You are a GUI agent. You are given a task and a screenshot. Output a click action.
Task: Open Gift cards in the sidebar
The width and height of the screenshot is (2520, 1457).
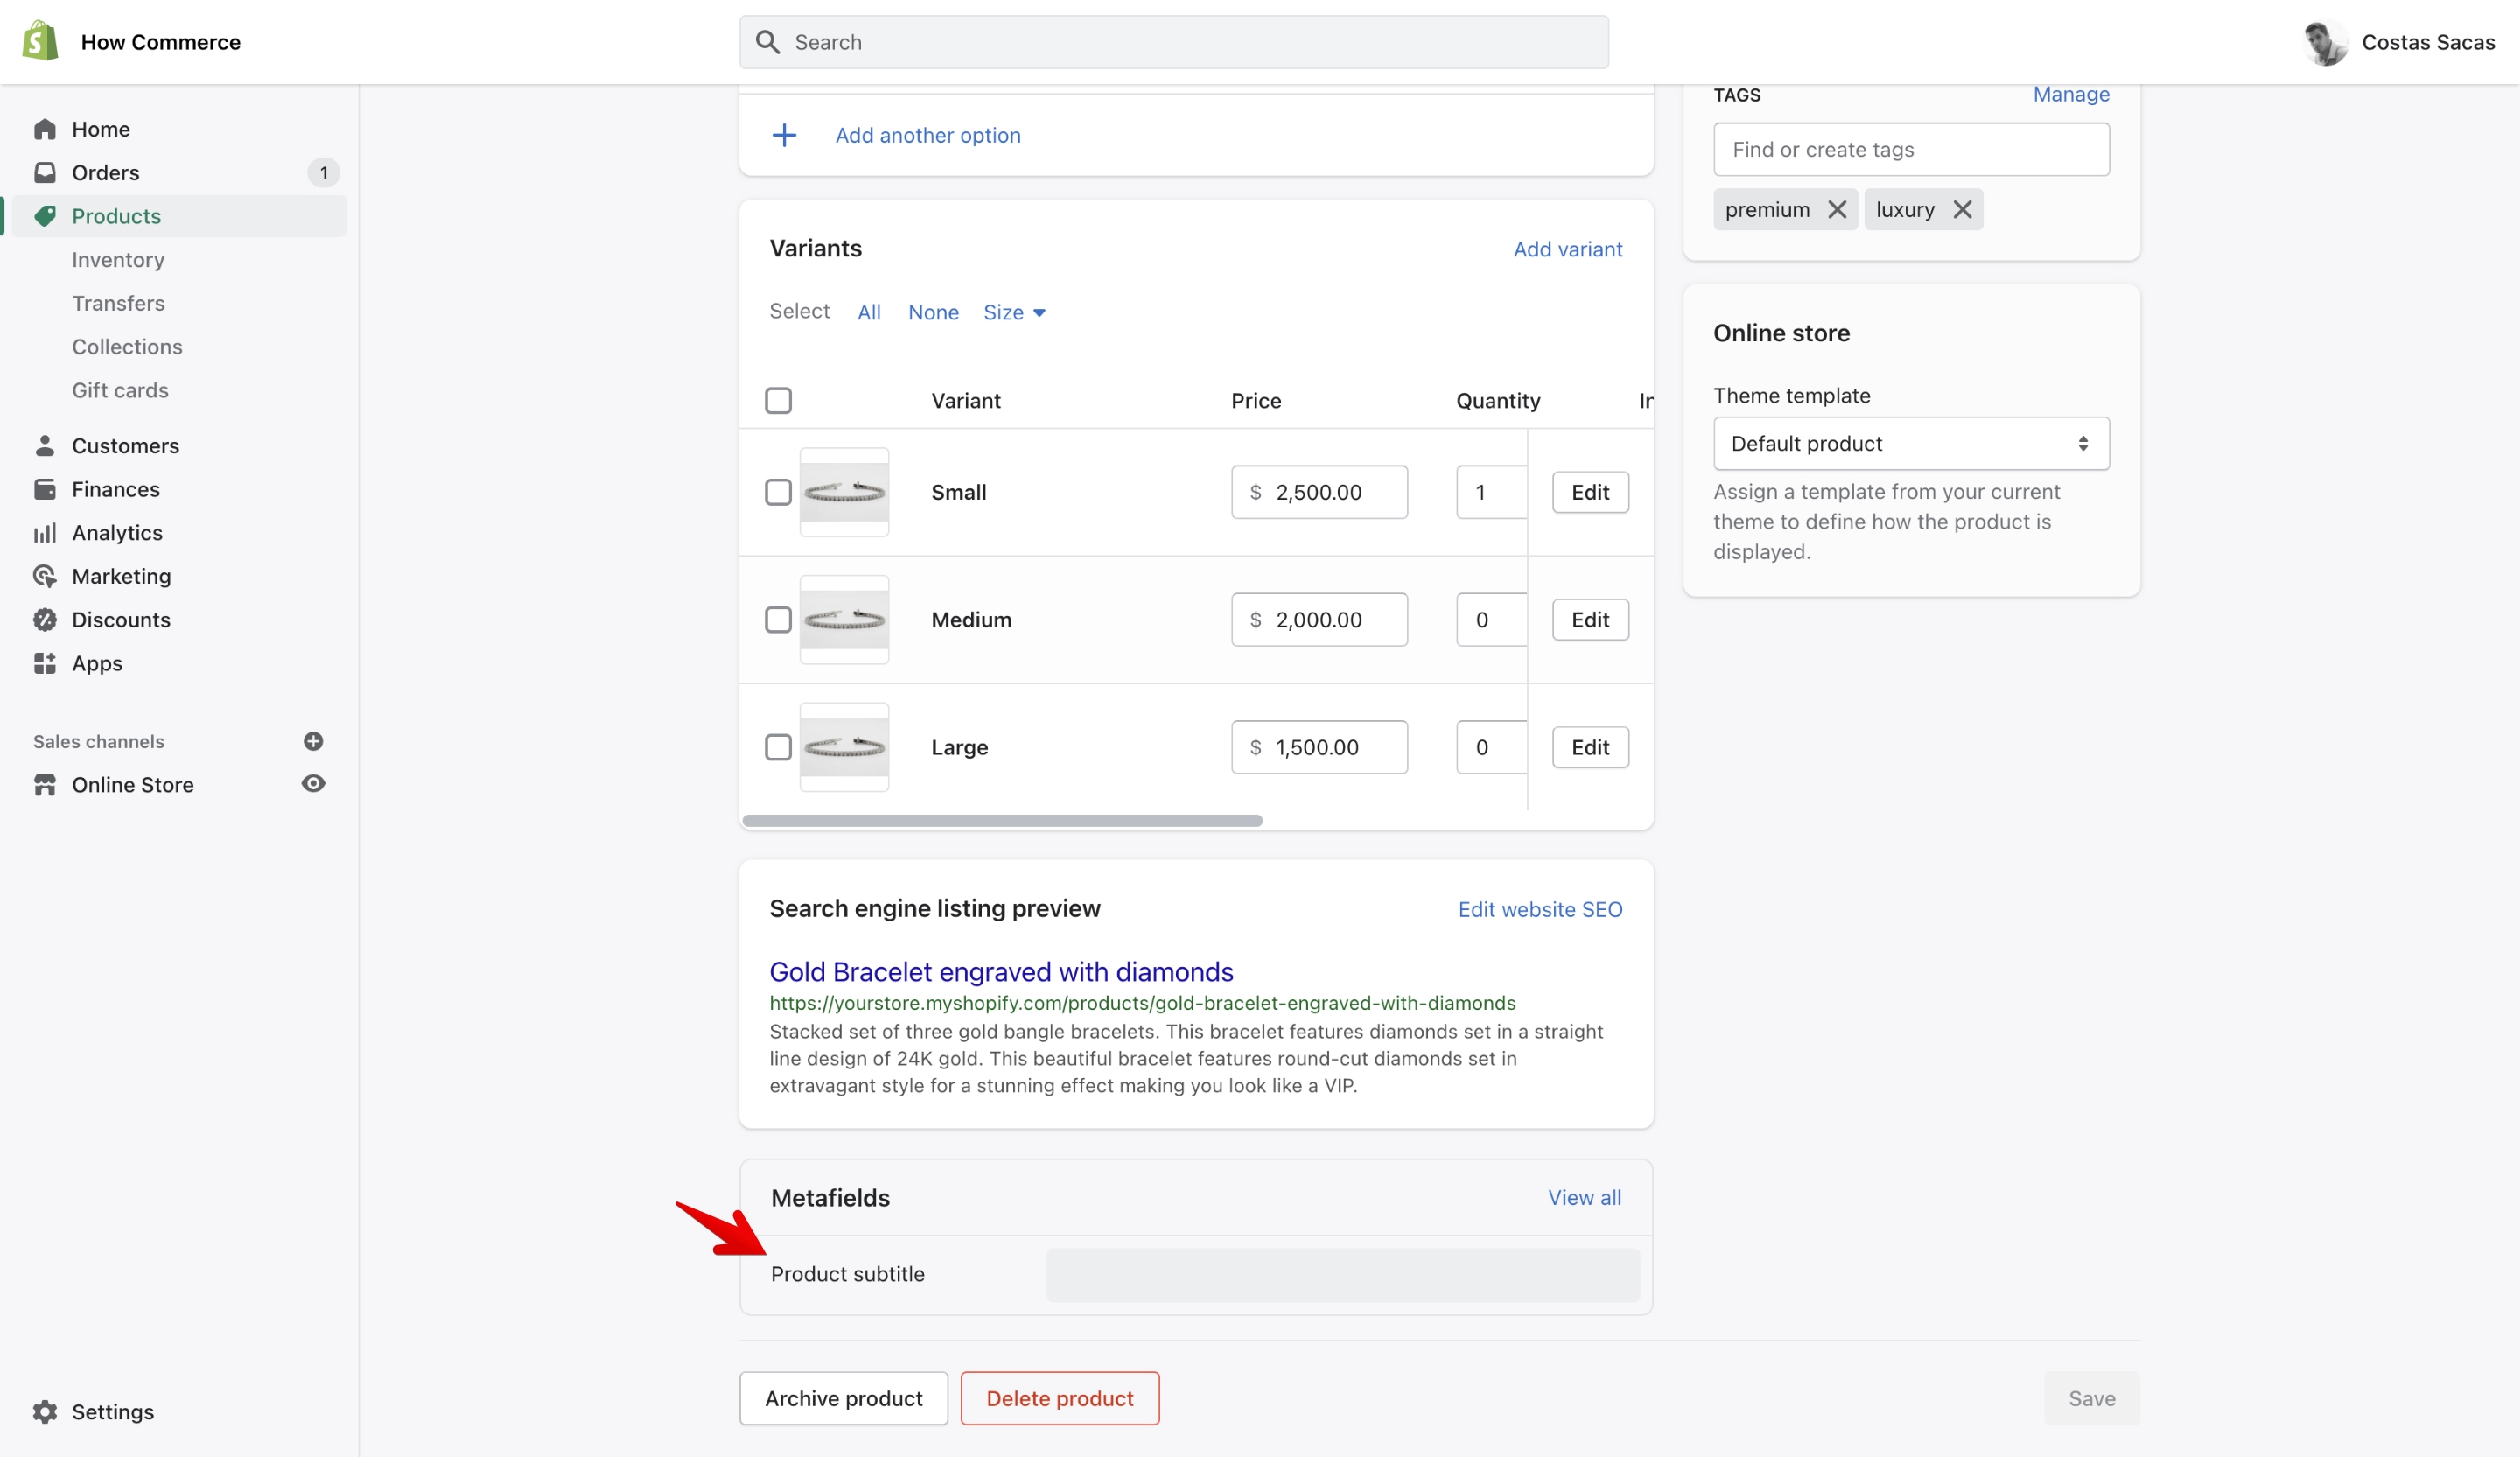(120, 390)
